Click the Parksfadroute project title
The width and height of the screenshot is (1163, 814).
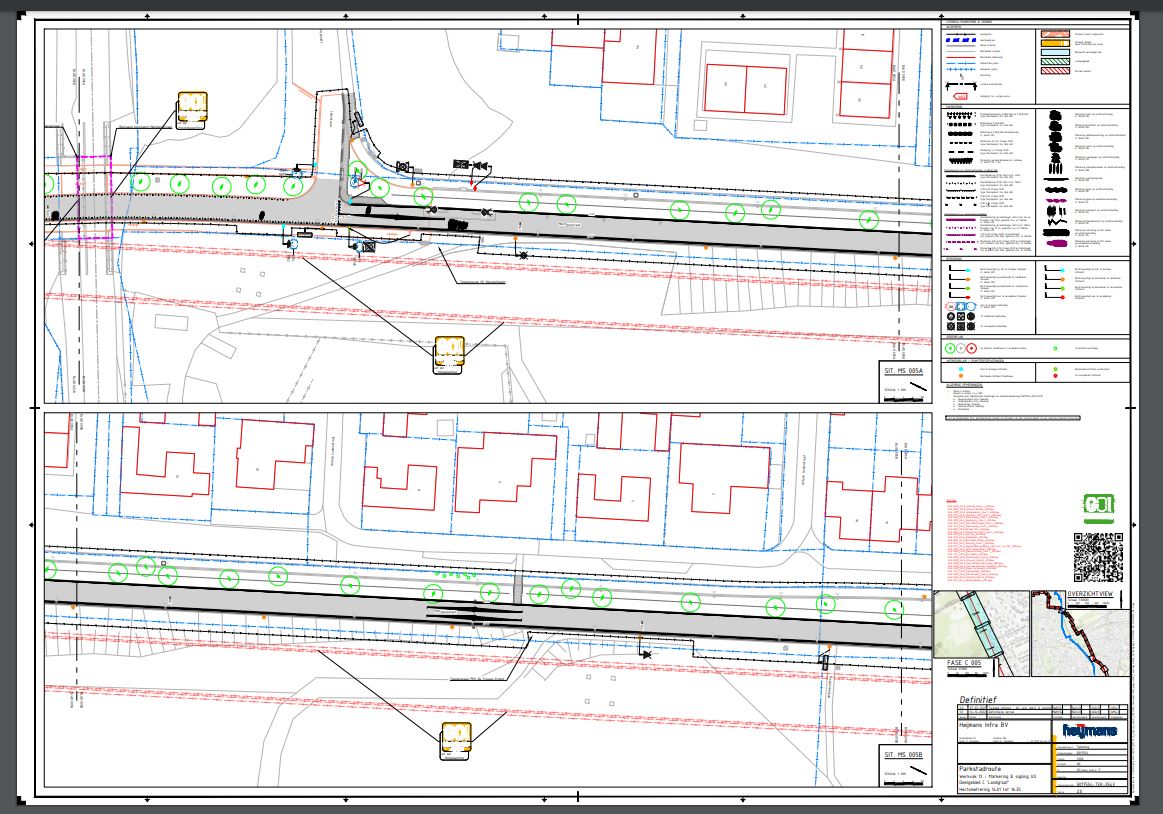click(976, 770)
